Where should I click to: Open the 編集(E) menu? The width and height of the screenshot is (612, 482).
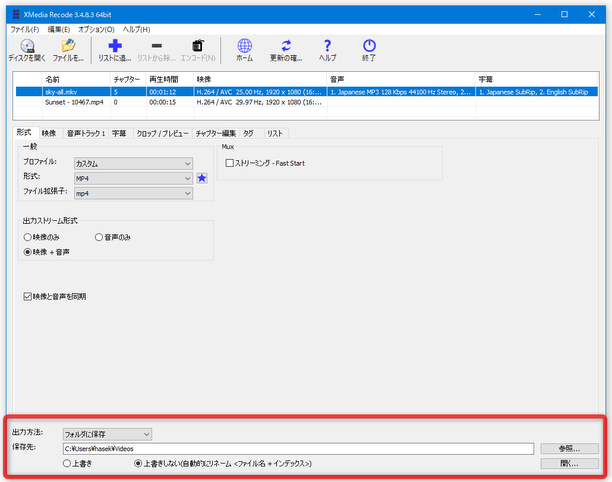click(59, 29)
